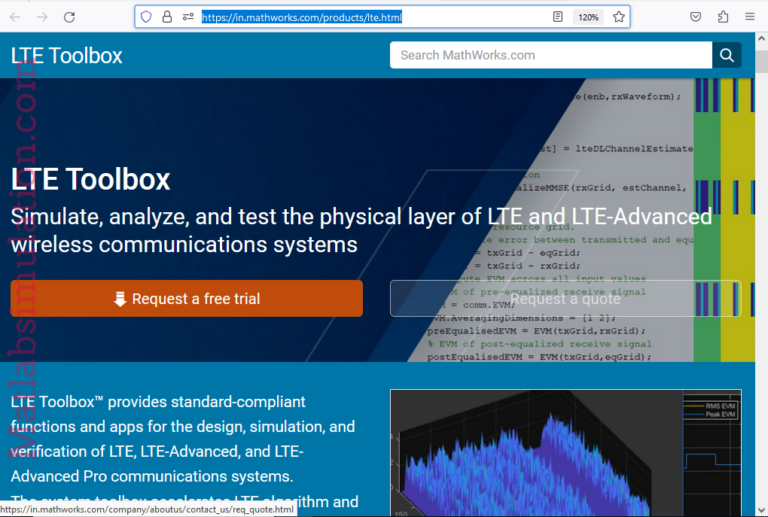768x517 pixels.
Task: Click Request a free trial button
Action: pos(187,299)
